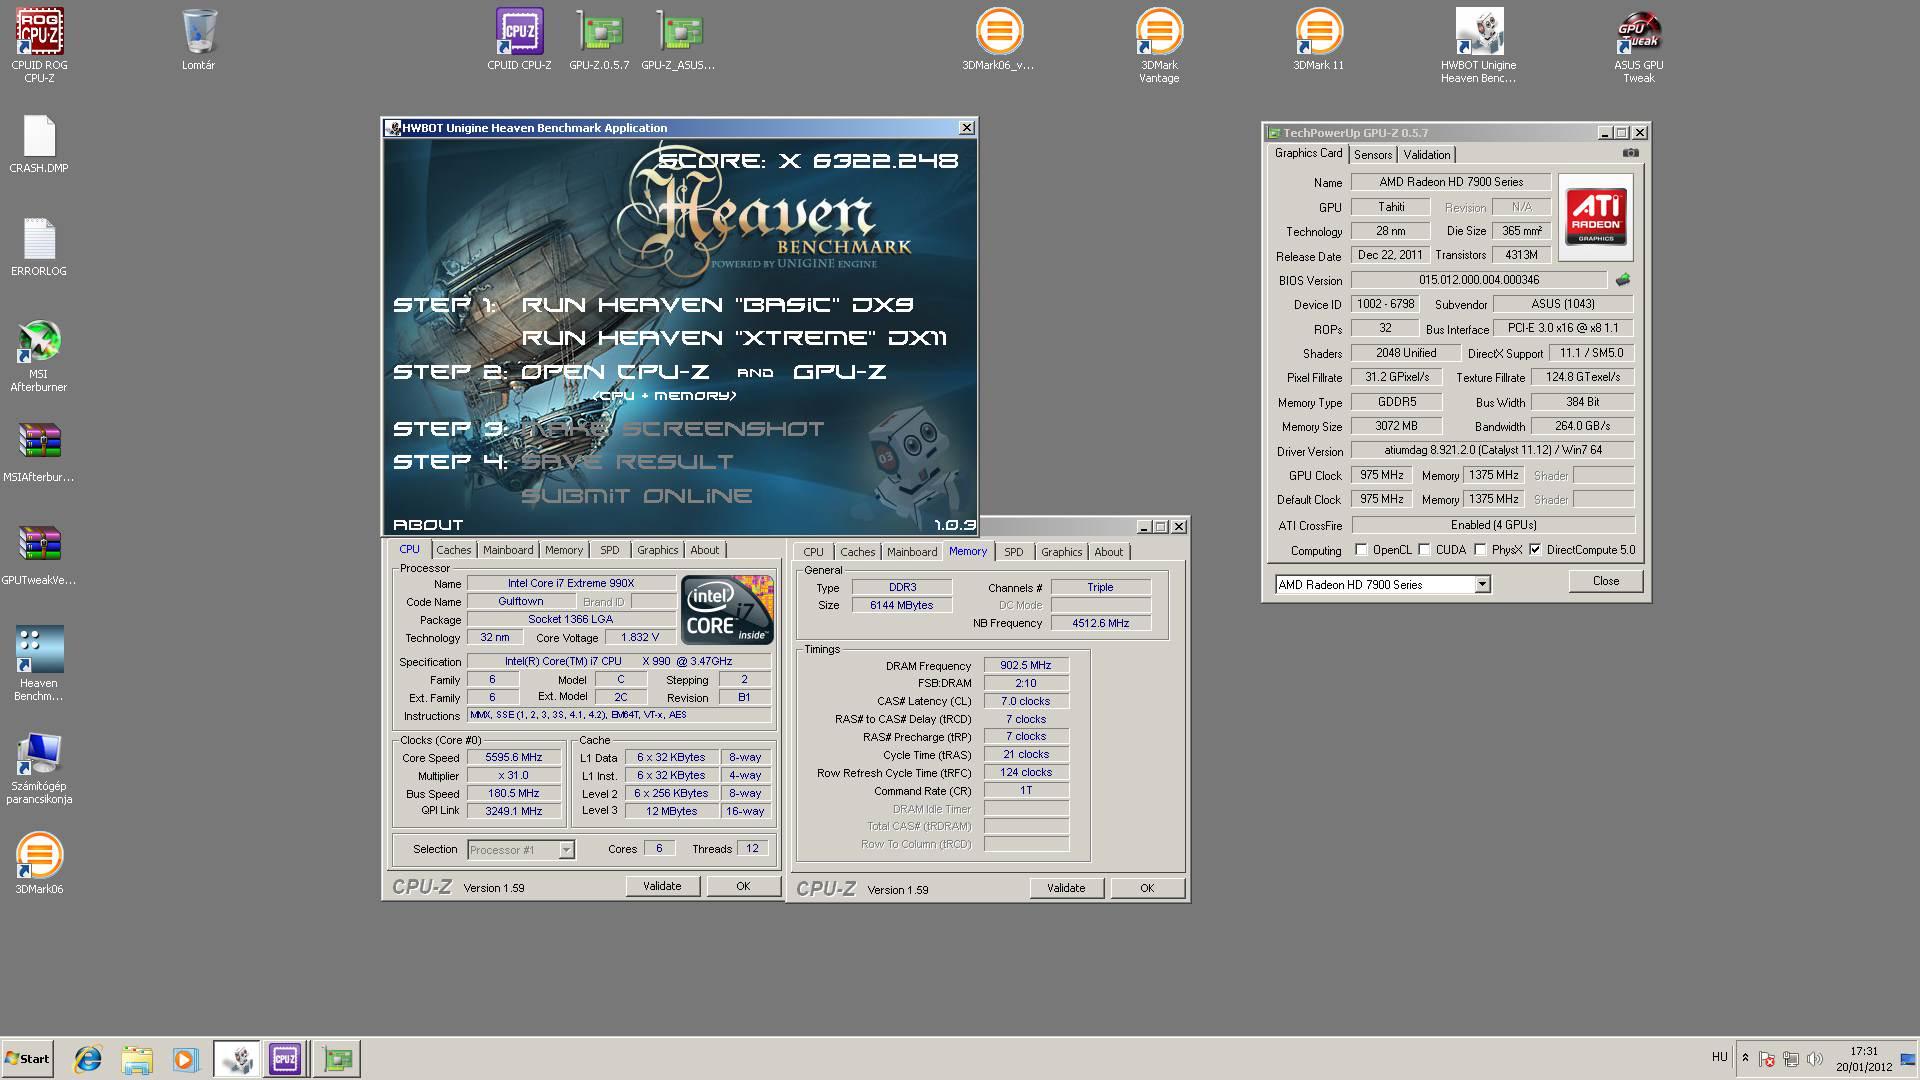This screenshot has height=1080, width=1920.
Task: Open GPUTweakVe archive icon
Action: pyautogui.click(x=39, y=555)
